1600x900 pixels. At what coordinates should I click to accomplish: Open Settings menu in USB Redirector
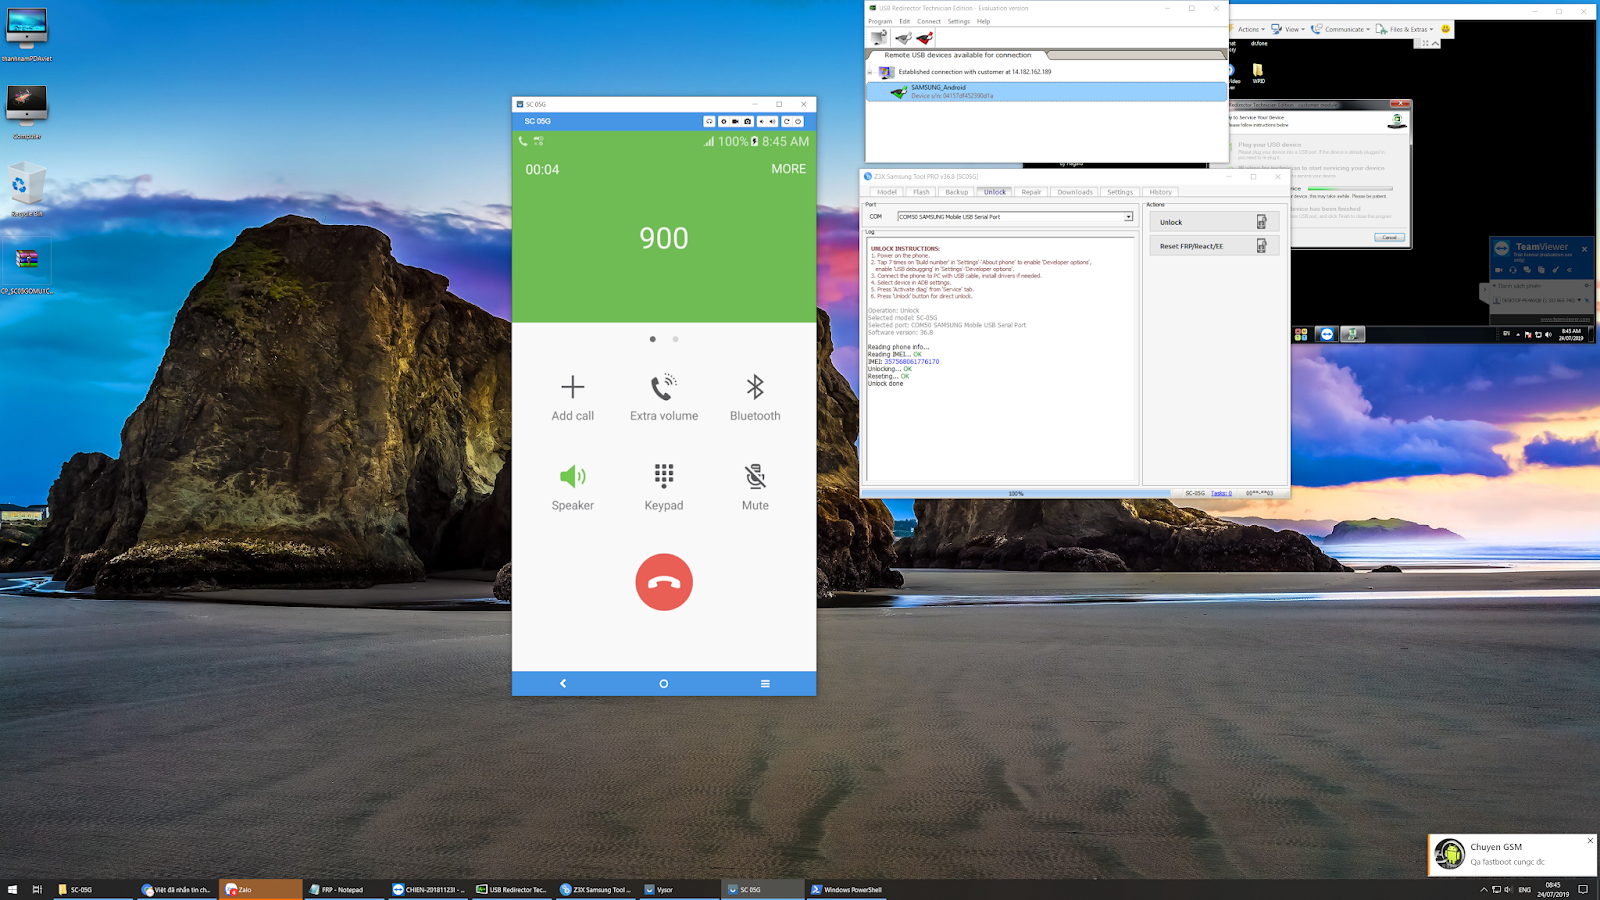pos(958,21)
